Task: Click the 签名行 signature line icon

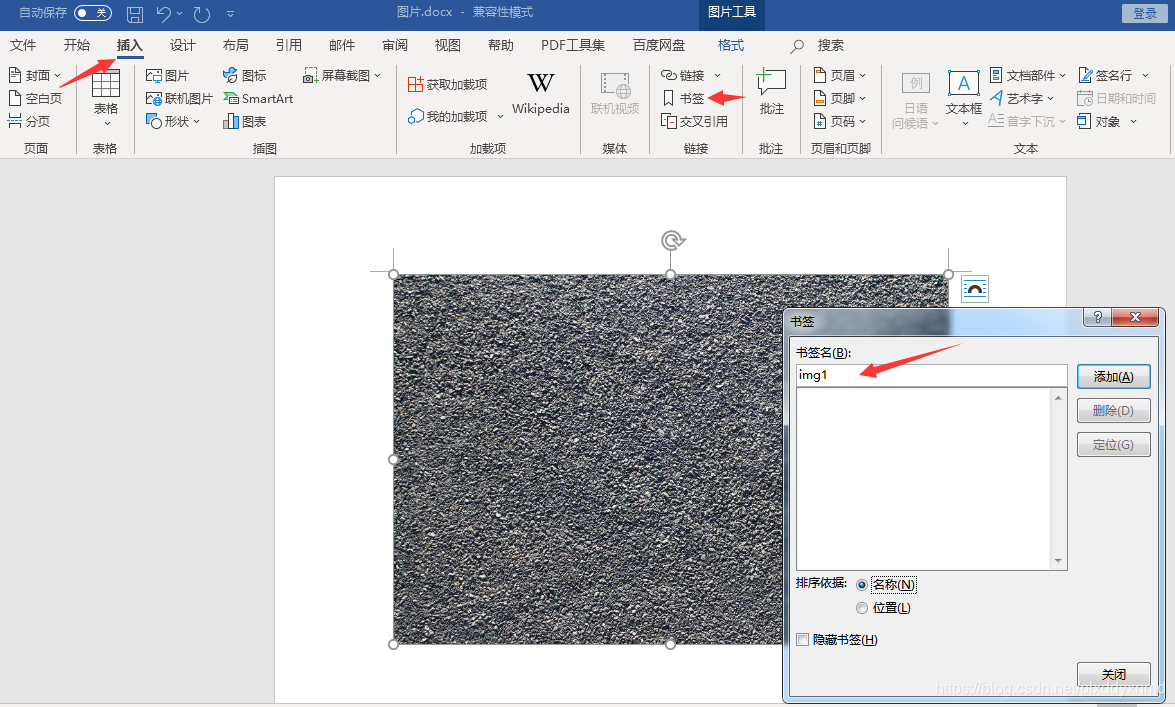Action: [1085, 75]
